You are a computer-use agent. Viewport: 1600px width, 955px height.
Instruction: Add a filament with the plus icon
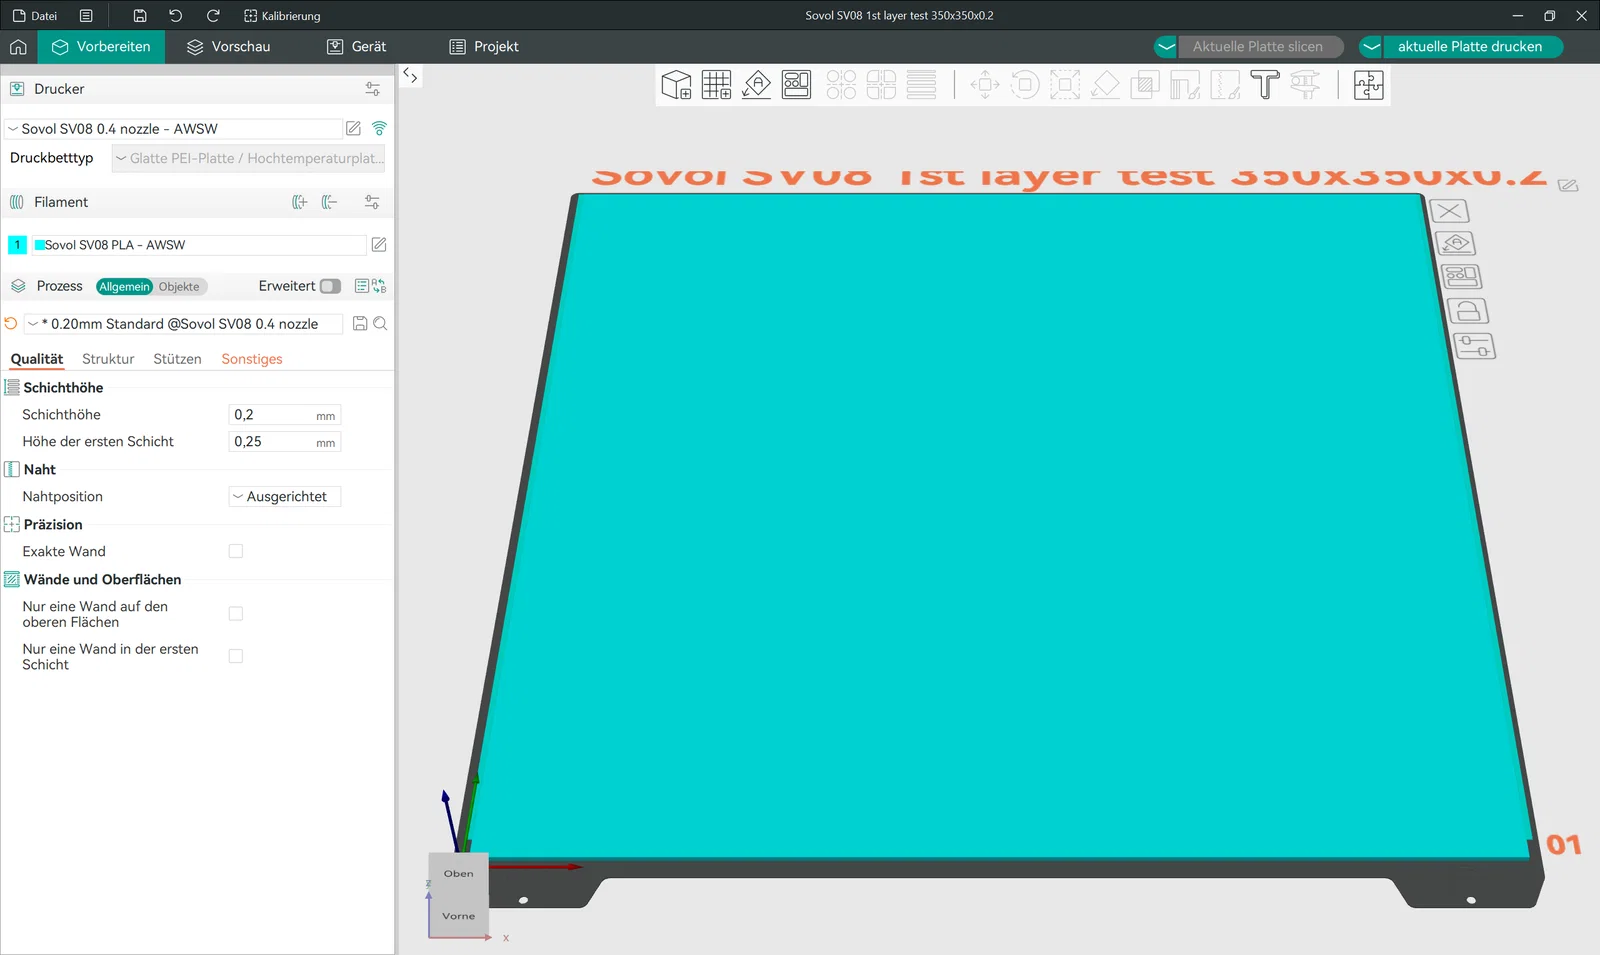299,202
